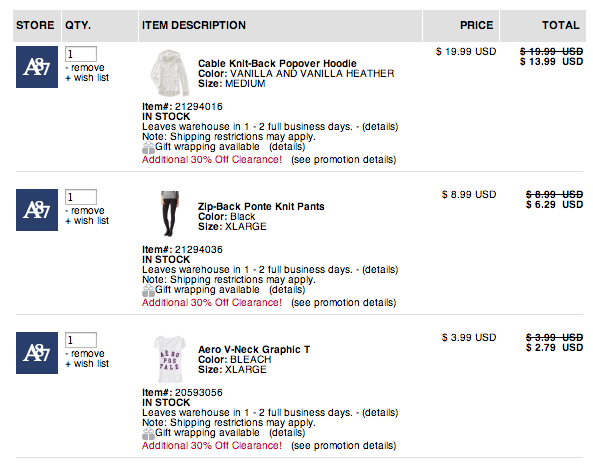Open warehouse shipping details for Knit Pants
This screenshot has height=471, width=593.
pyautogui.click(x=380, y=270)
